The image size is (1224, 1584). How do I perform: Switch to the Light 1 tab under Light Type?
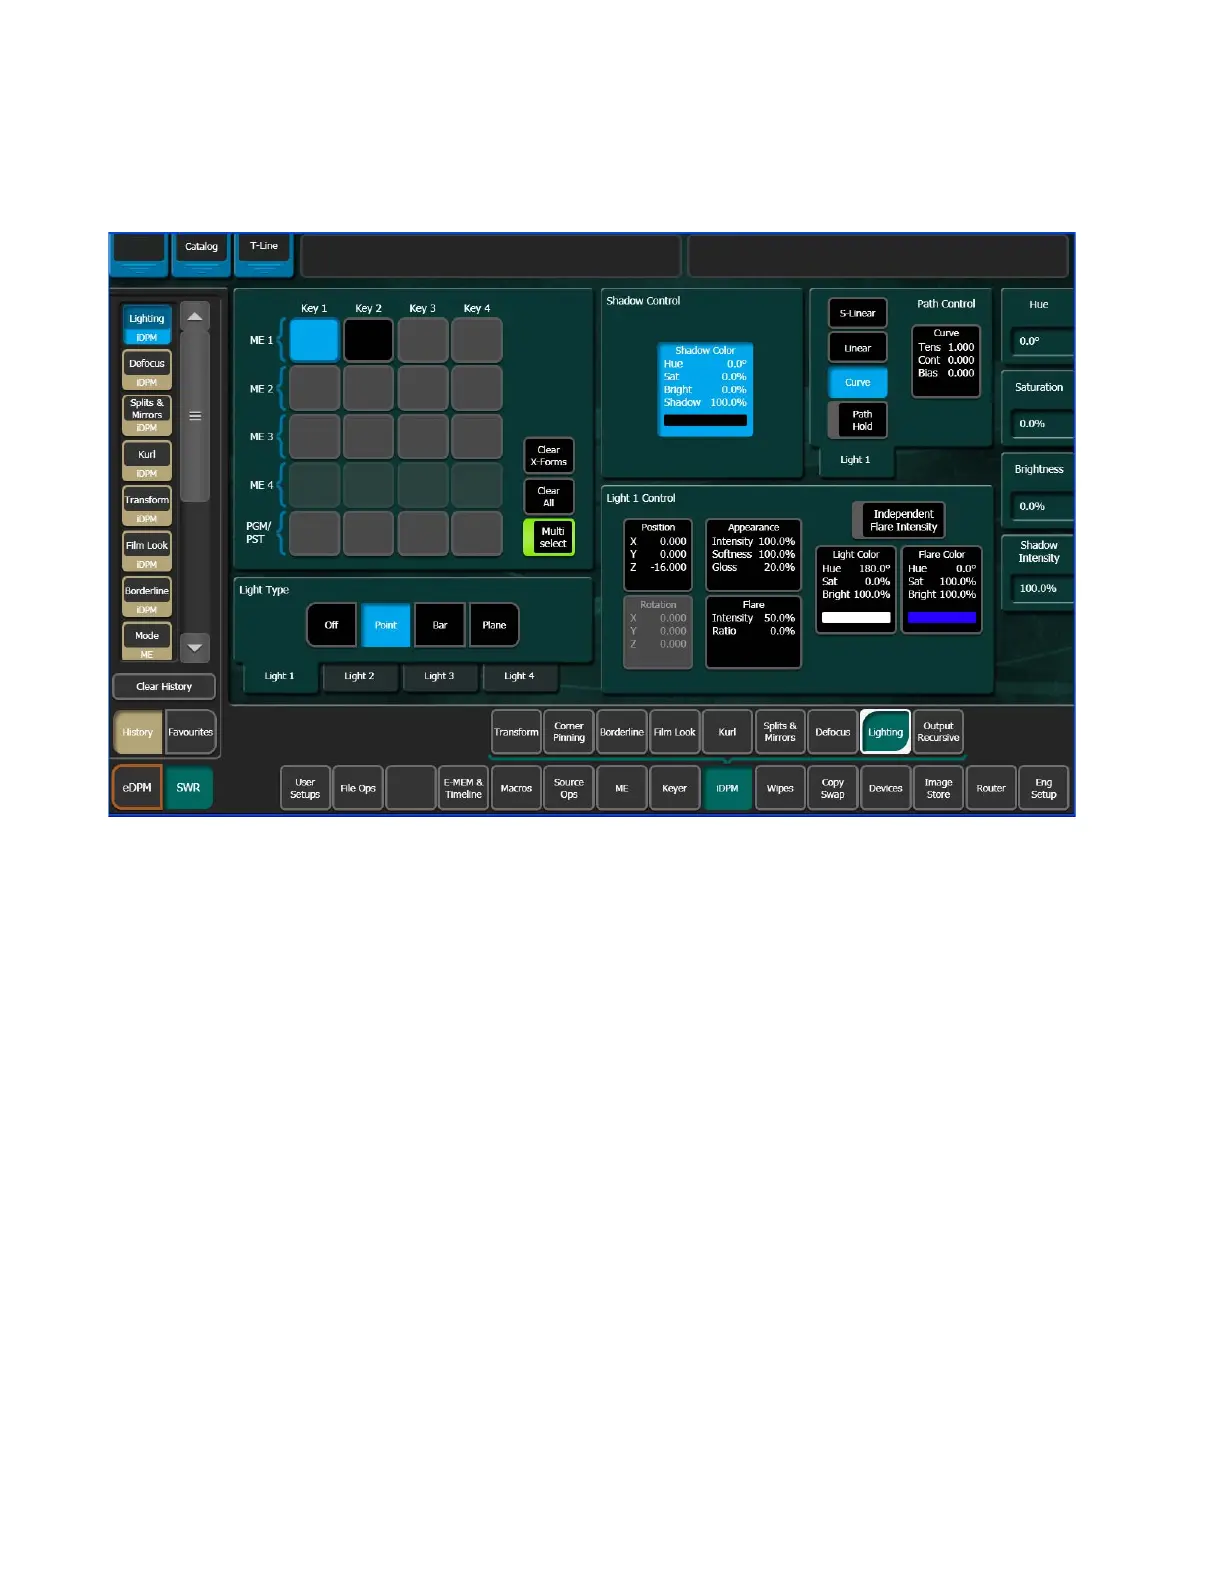tap(279, 676)
